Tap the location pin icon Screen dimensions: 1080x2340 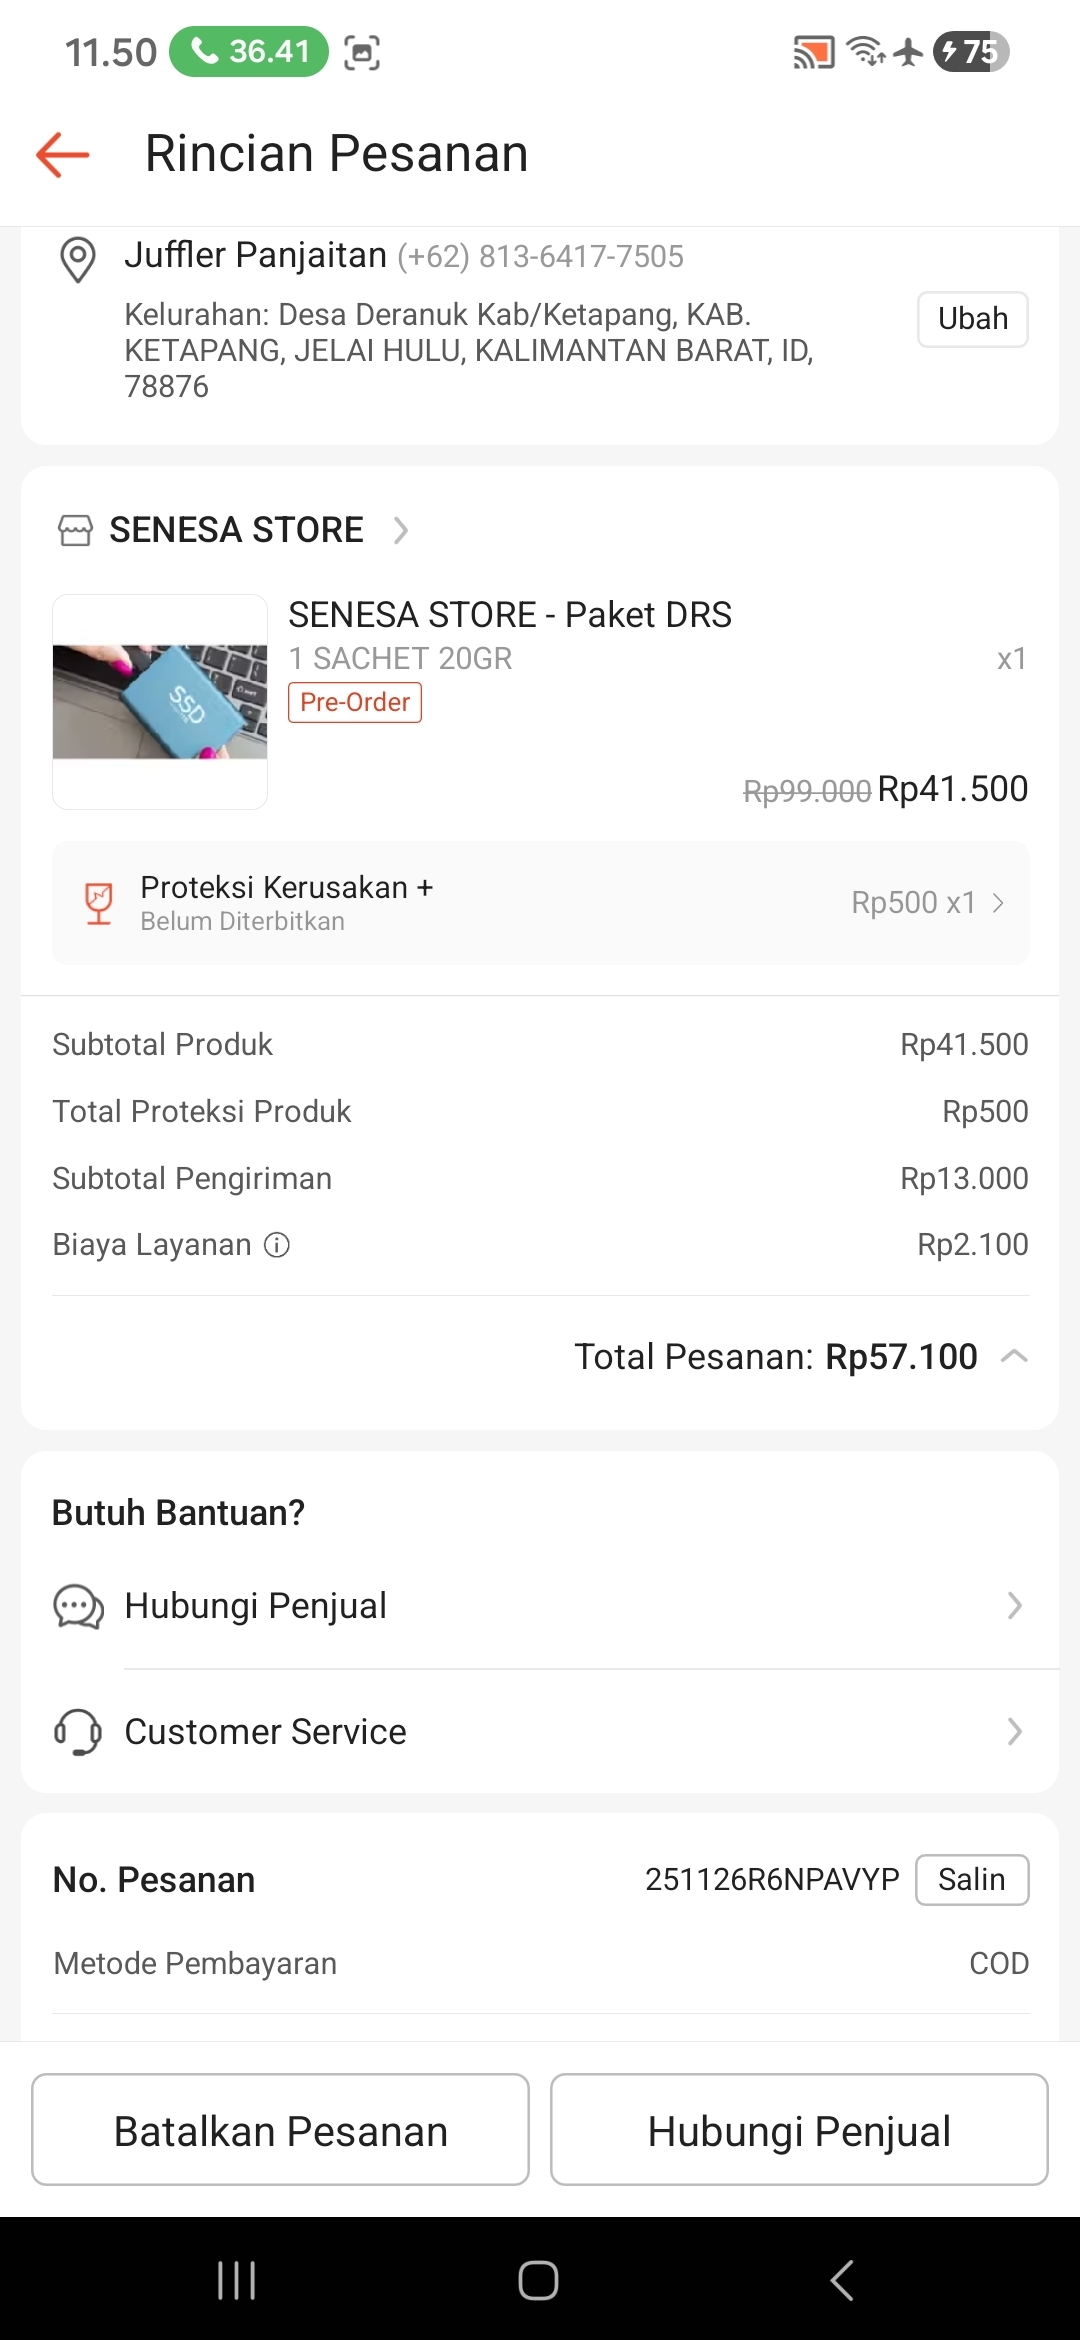coord(78,259)
